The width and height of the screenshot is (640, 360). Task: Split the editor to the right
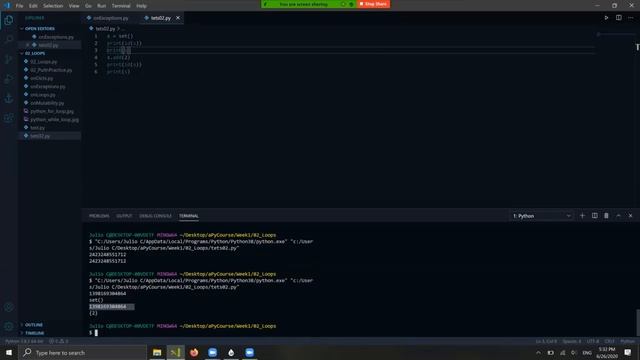coord(619,18)
